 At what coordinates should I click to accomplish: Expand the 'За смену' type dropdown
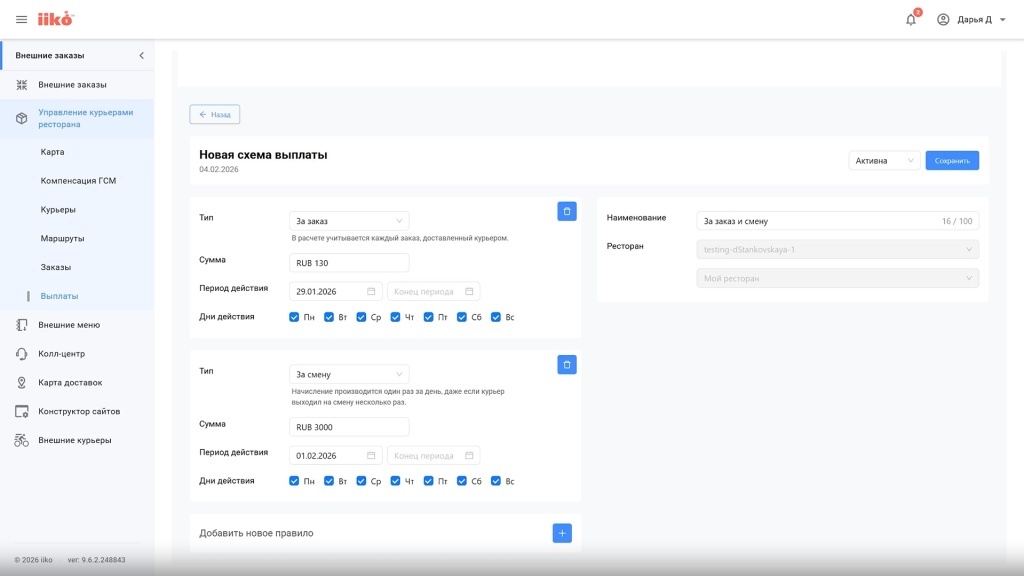(x=349, y=374)
